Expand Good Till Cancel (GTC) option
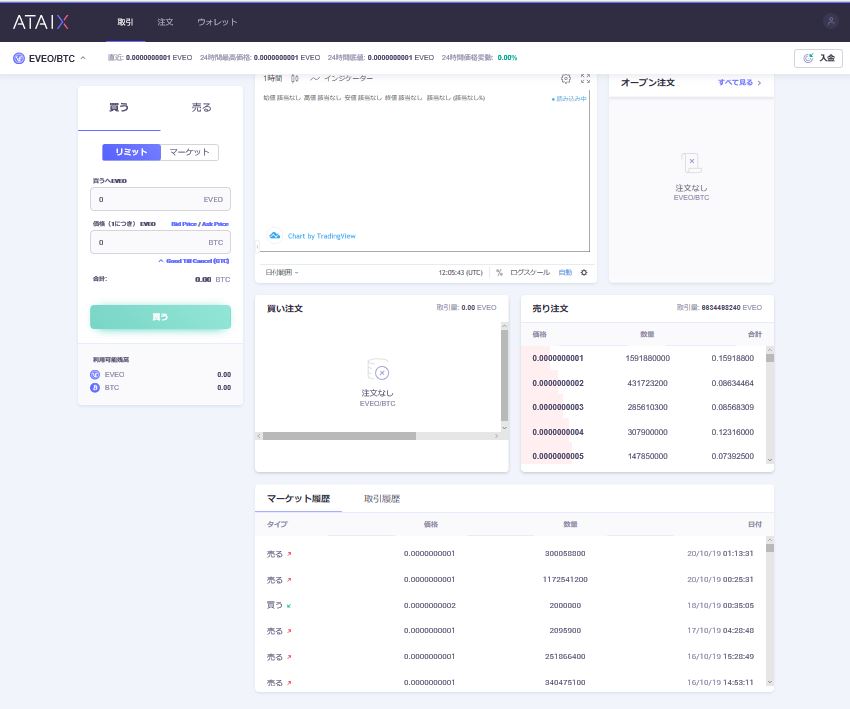 [x=194, y=261]
